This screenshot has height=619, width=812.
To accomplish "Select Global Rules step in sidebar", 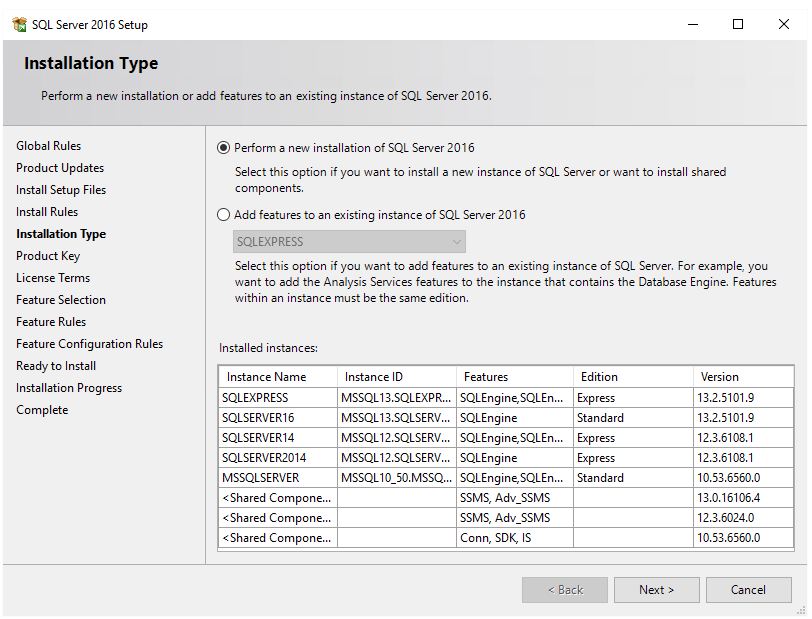I will pyautogui.click(x=49, y=146).
